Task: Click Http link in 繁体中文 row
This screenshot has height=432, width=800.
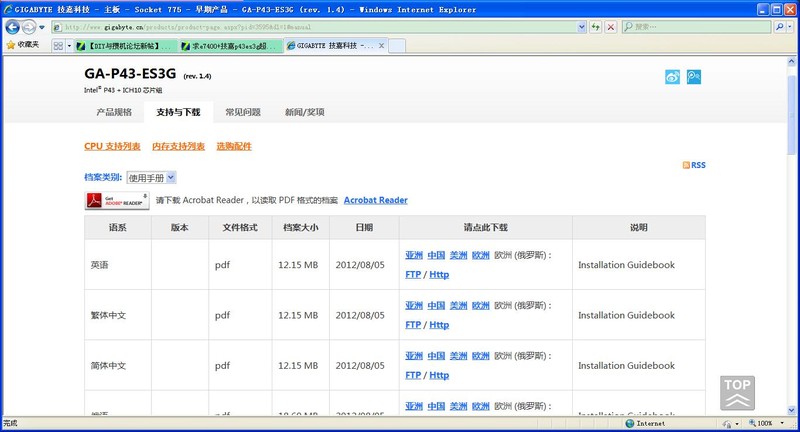Action: (439, 325)
